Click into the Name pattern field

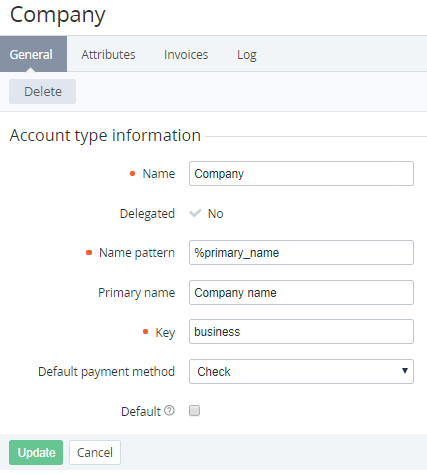click(301, 252)
